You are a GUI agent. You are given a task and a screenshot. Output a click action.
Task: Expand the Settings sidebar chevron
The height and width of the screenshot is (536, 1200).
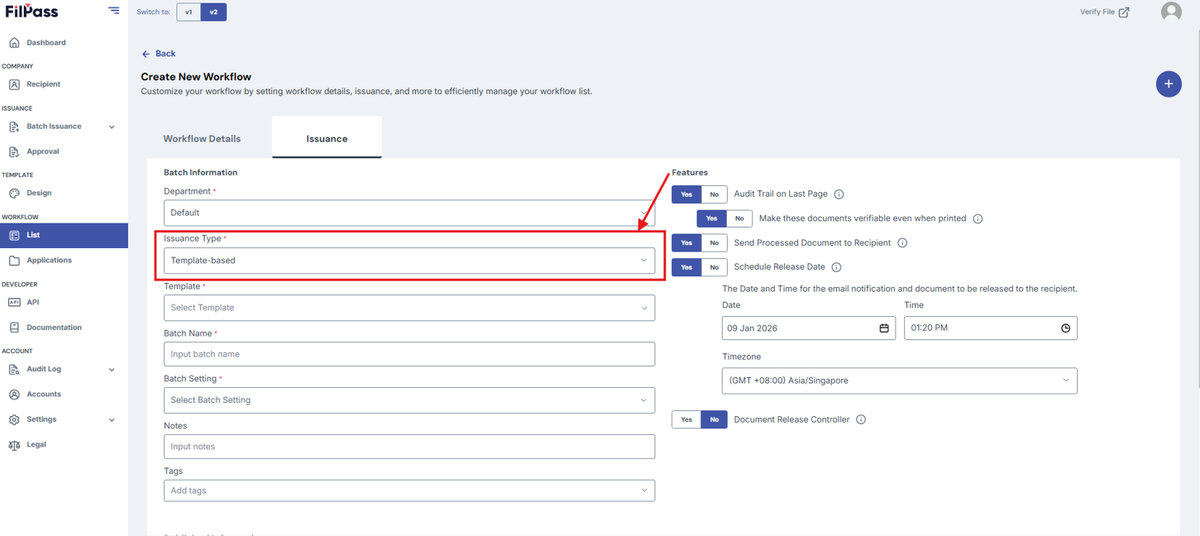coord(111,420)
